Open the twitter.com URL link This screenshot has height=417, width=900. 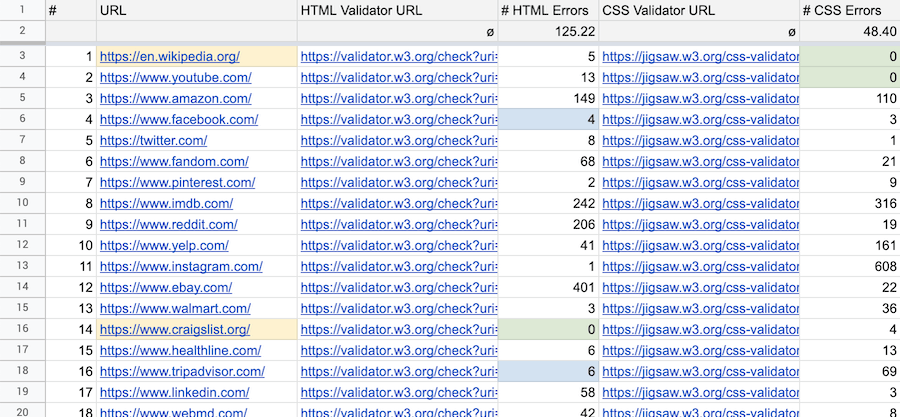(x=153, y=141)
